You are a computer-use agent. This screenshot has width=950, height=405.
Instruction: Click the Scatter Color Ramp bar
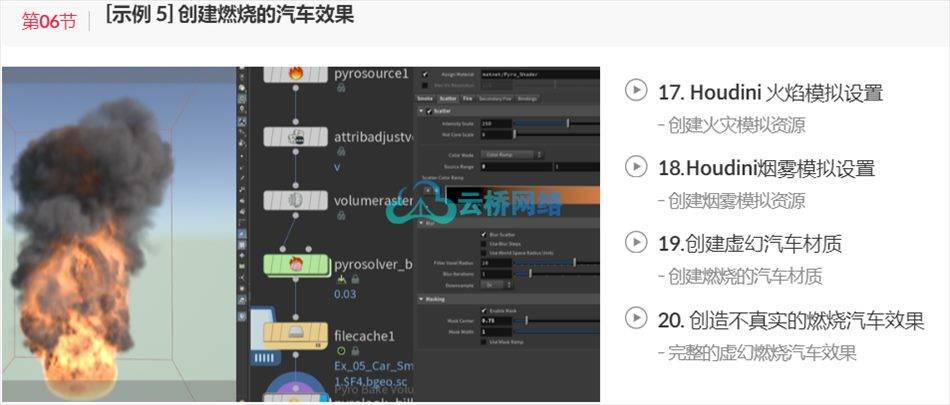click(x=523, y=195)
